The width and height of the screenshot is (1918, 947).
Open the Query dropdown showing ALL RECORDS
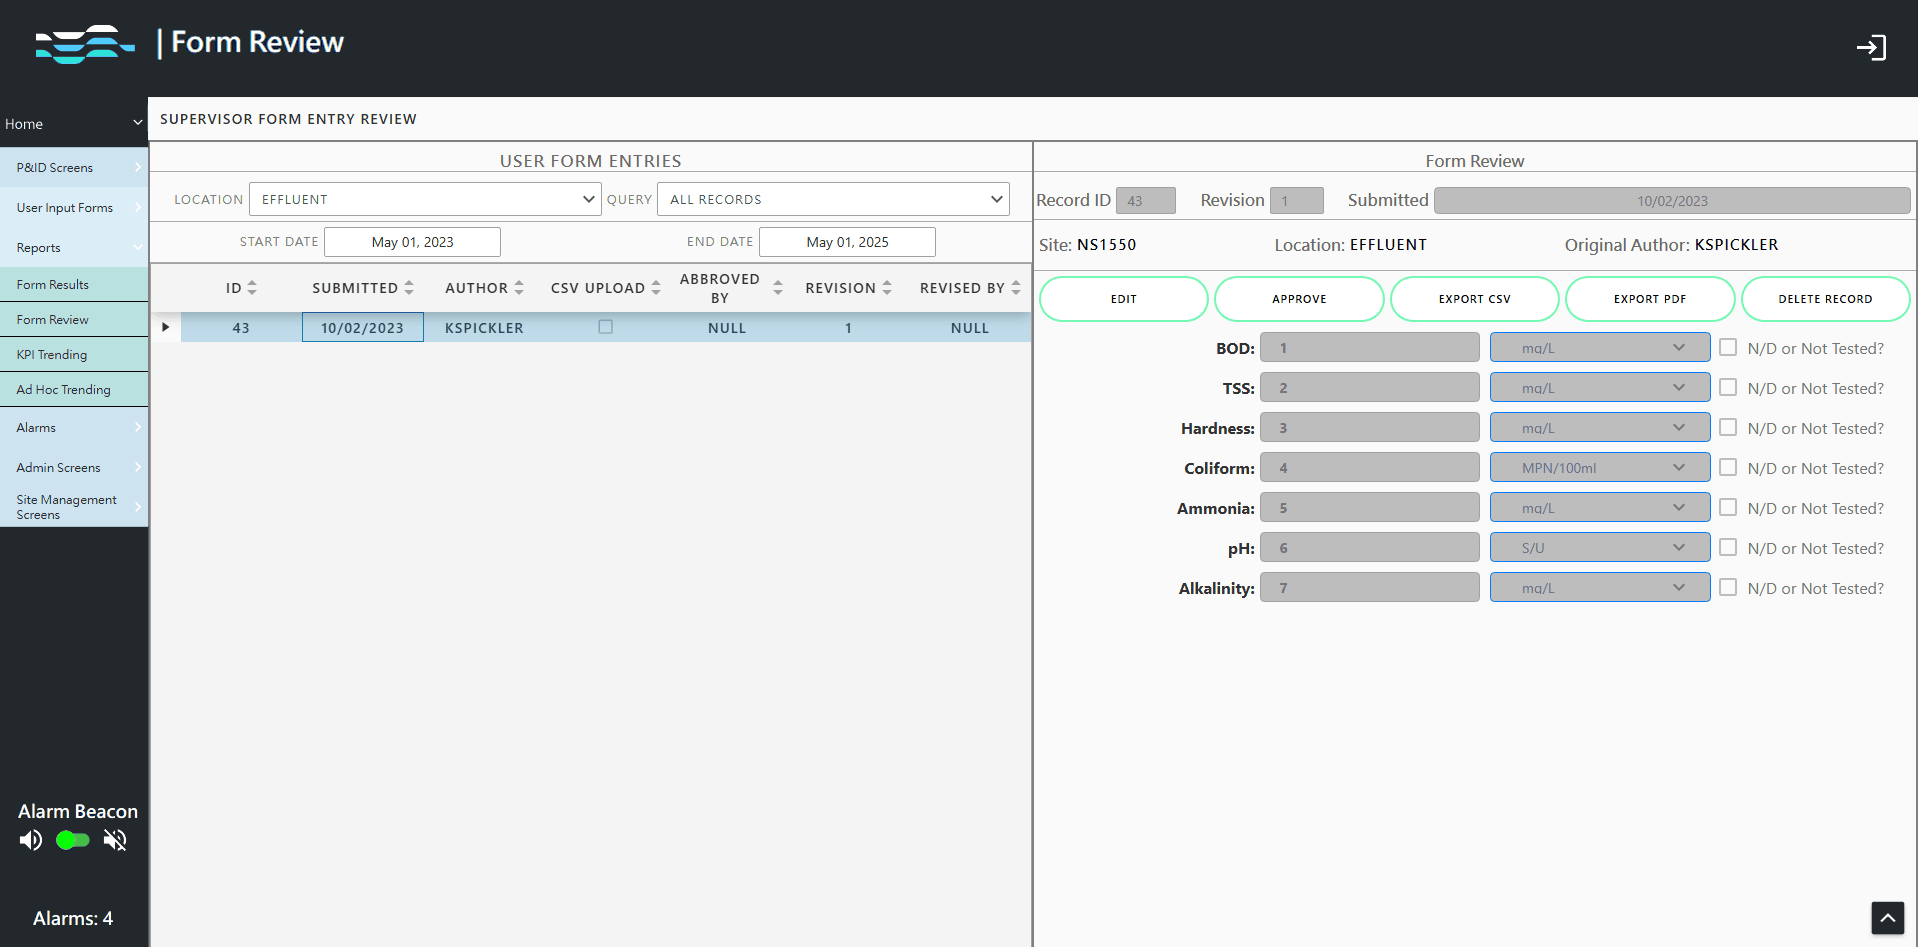coord(833,199)
